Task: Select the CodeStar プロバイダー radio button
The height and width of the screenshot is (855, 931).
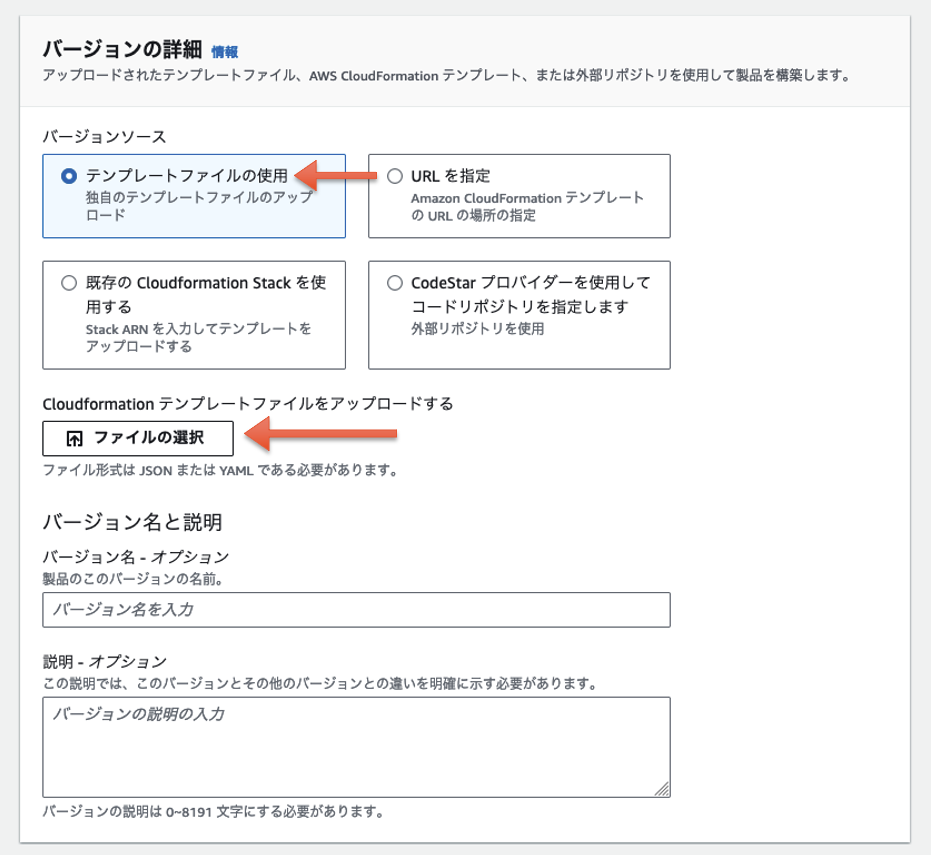Action: point(394,281)
